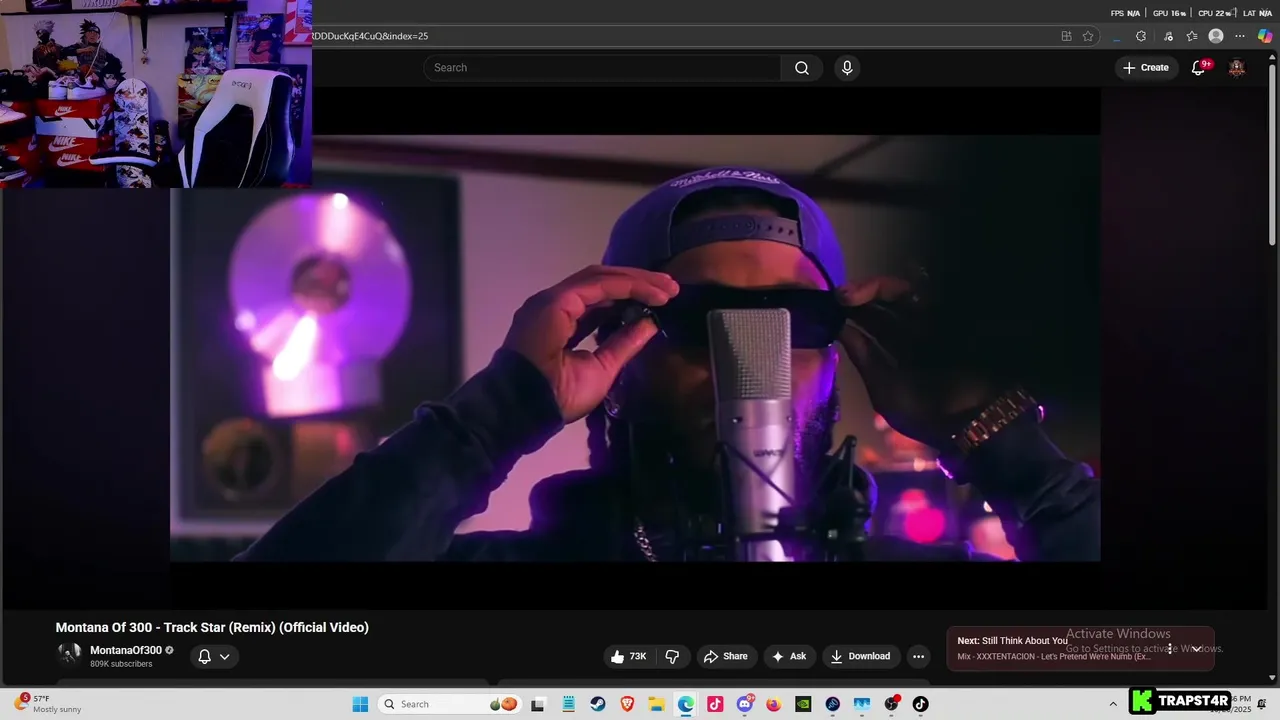Open browser profile avatar
The image size is (1280, 720).
point(1216,36)
